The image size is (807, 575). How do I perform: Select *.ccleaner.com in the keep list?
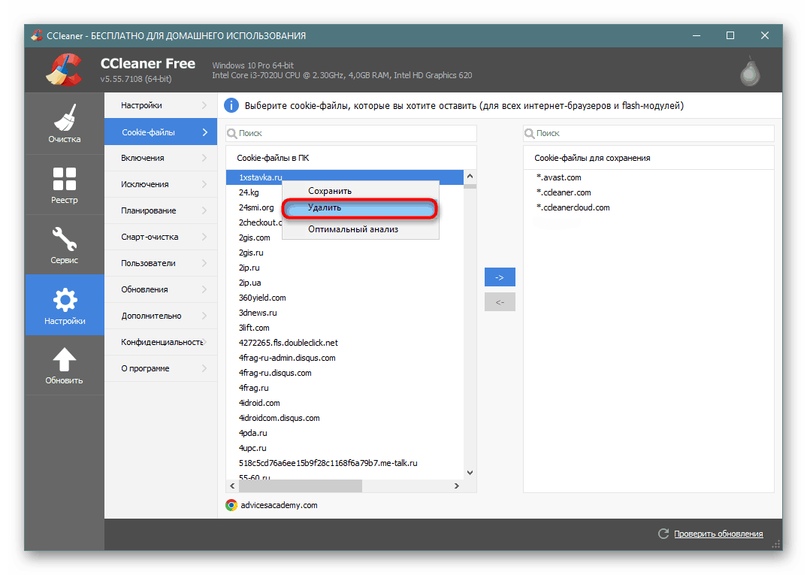[x=564, y=193]
